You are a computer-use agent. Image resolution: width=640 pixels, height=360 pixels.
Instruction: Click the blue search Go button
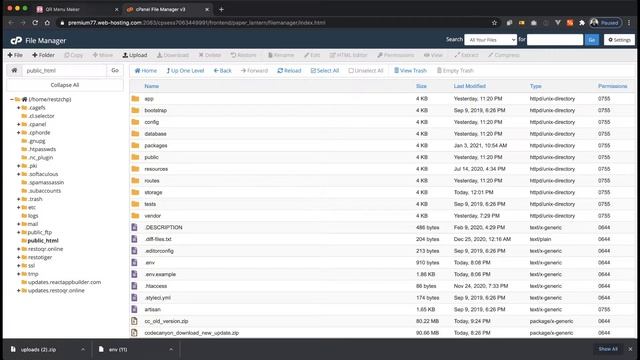click(x=592, y=40)
